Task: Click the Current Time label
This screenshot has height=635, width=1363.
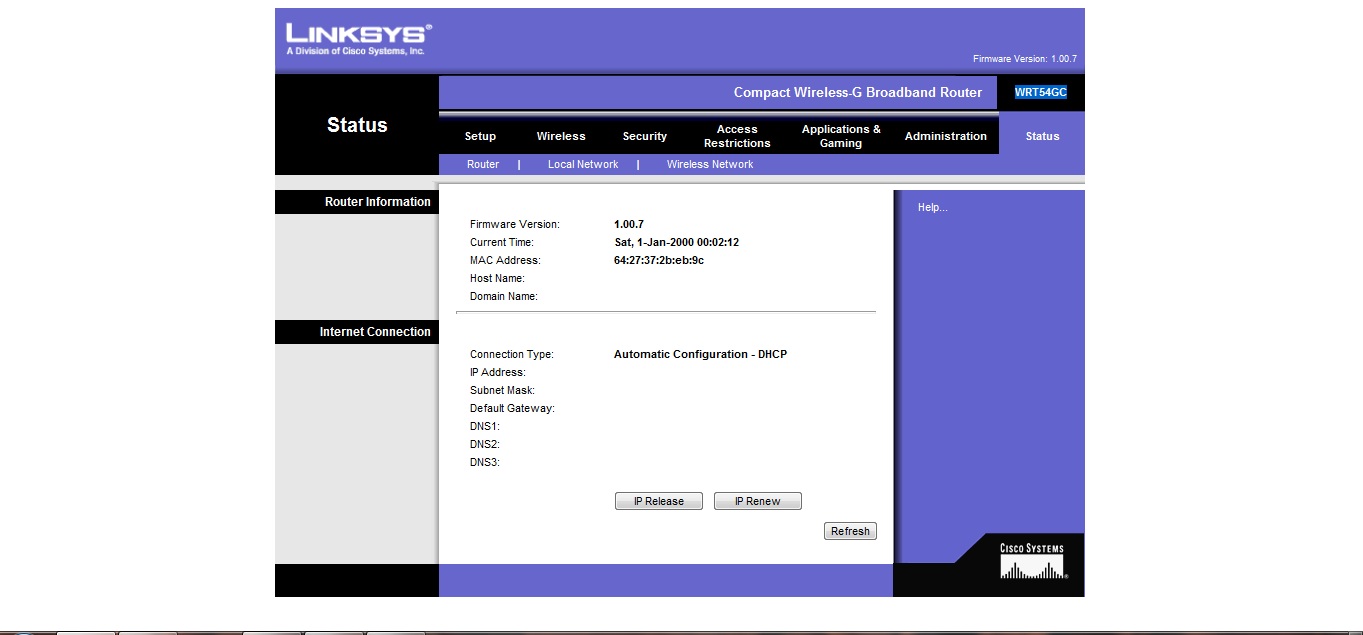Action: [x=502, y=242]
